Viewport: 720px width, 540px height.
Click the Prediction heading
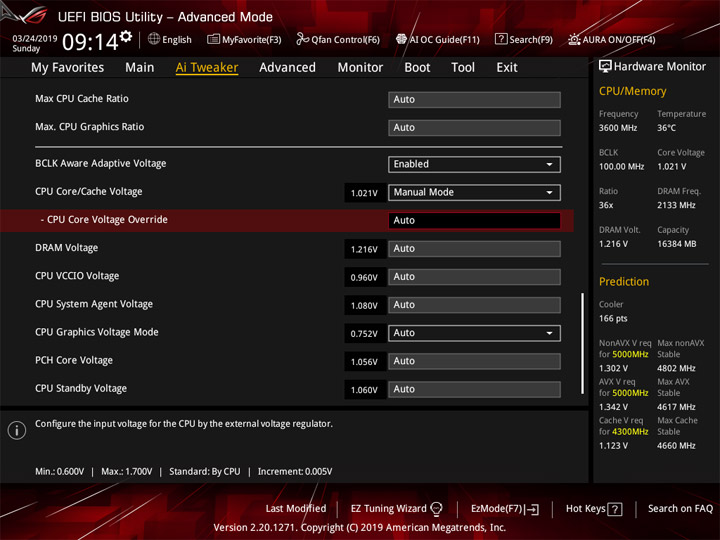[624, 281]
